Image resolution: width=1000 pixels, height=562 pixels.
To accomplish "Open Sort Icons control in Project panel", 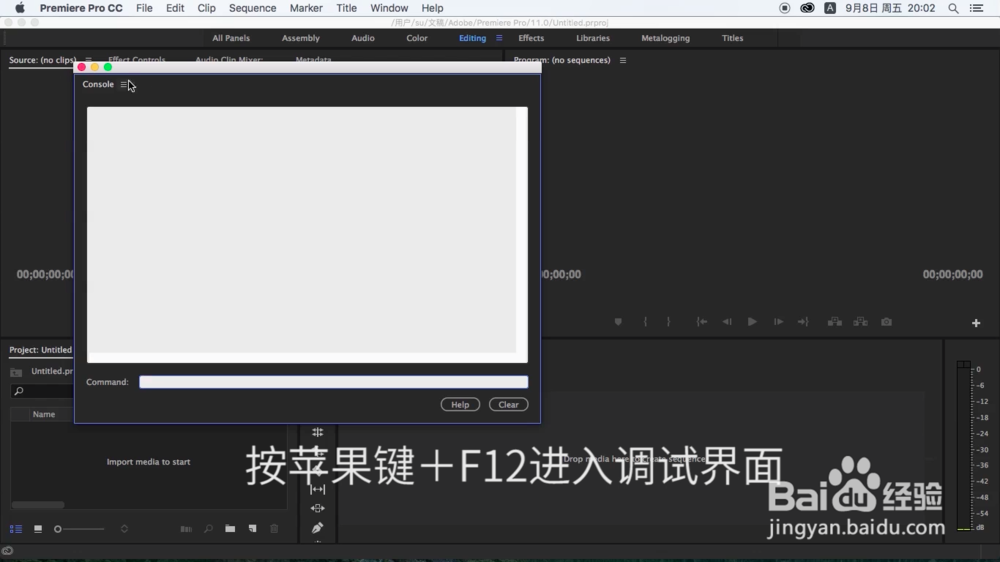I will tap(124, 529).
